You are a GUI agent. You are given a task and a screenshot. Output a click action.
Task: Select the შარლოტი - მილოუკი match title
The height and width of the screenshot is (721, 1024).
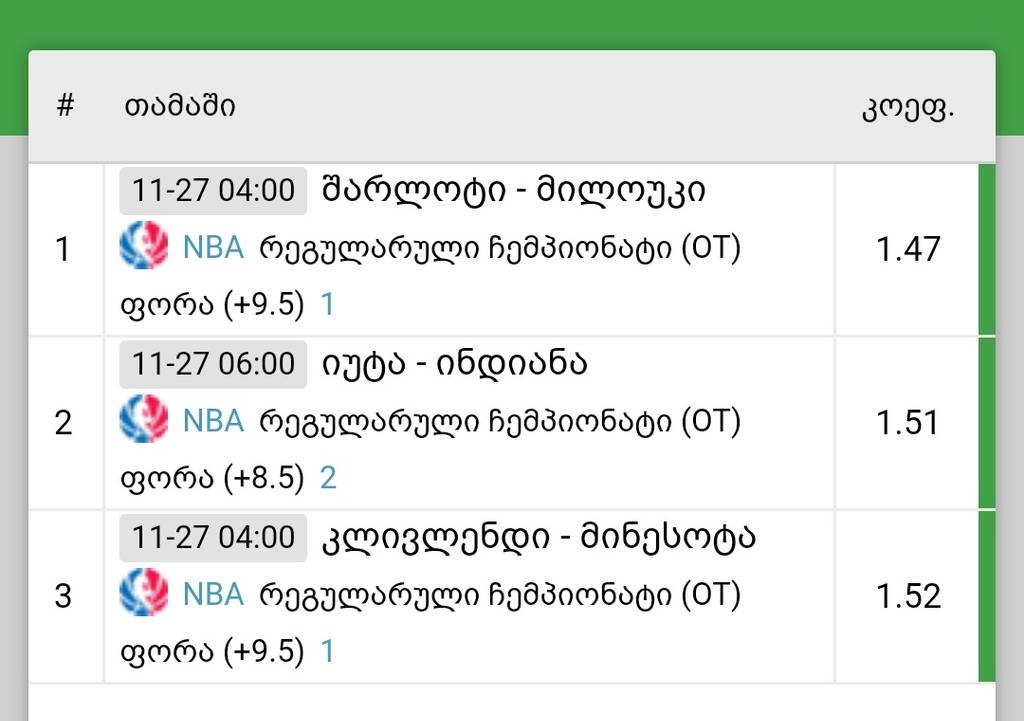(x=514, y=190)
